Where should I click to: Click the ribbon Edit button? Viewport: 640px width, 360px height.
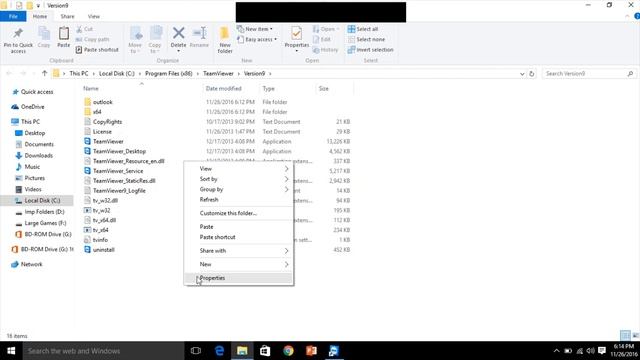point(322,39)
